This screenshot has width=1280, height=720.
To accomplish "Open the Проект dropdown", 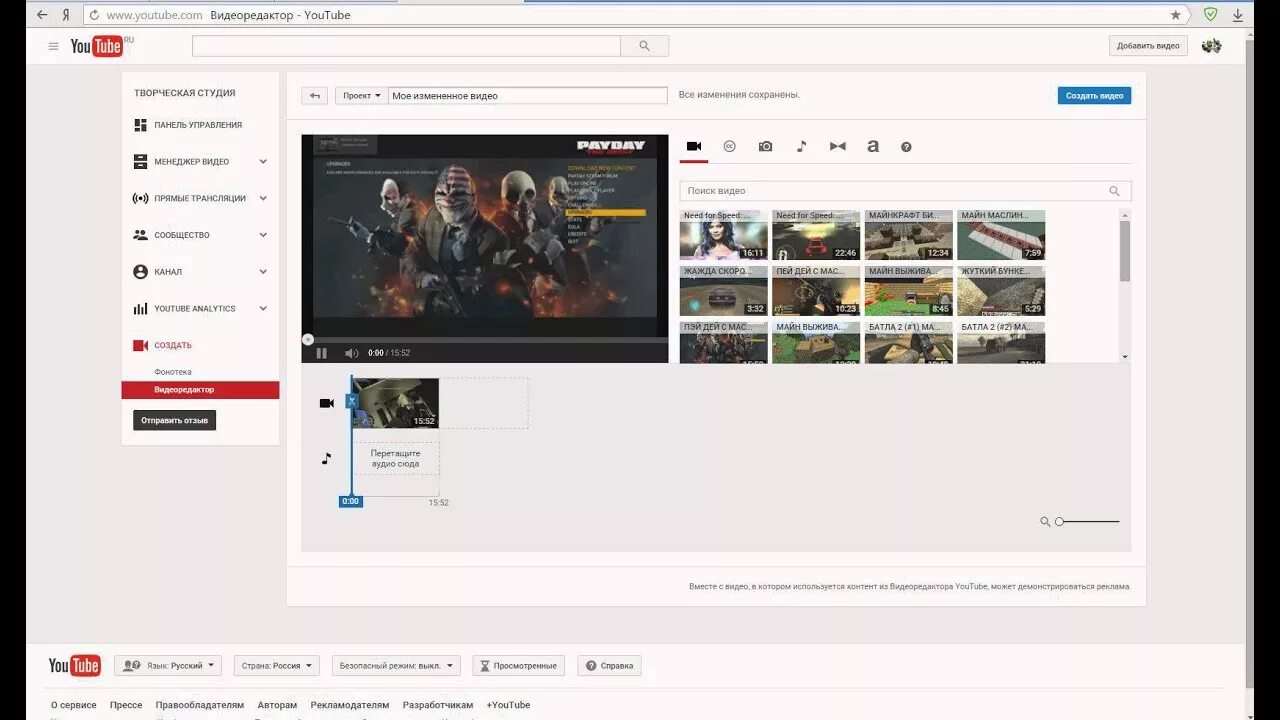I will click(x=361, y=96).
